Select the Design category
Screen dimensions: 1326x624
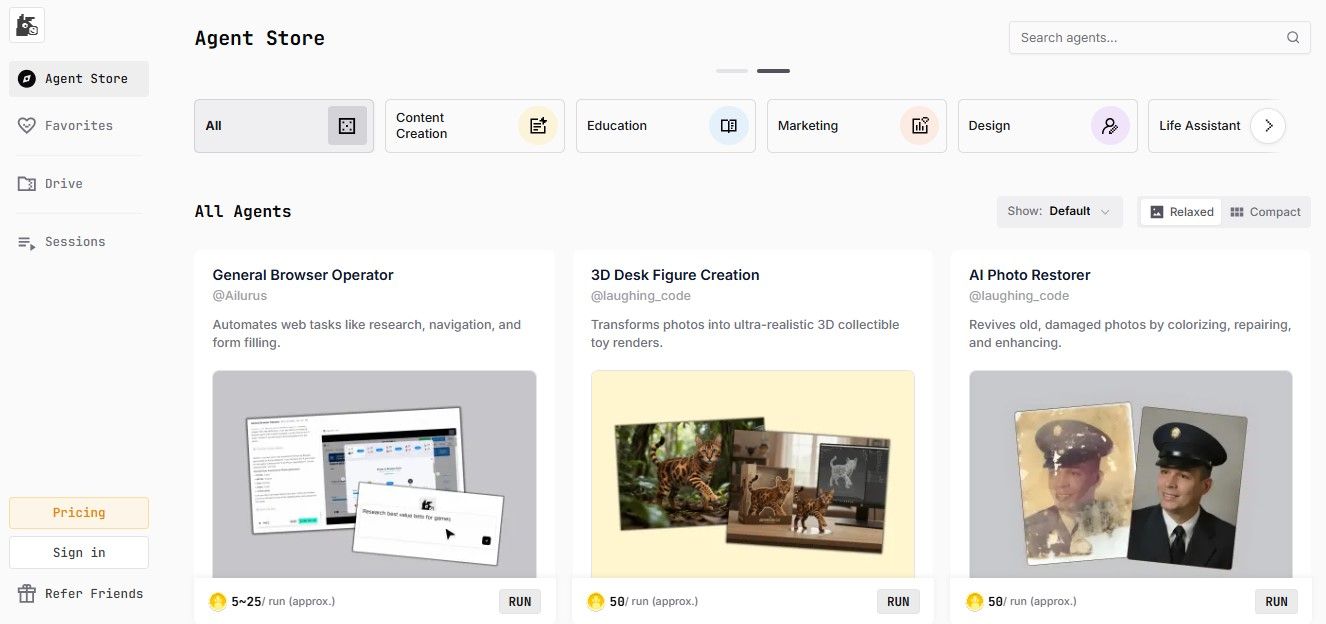1048,126
